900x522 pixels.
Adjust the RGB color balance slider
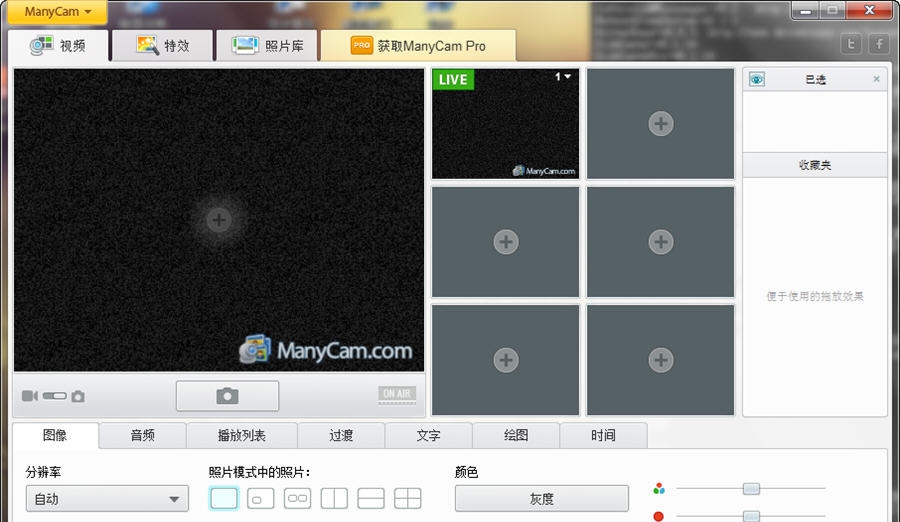coord(751,489)
